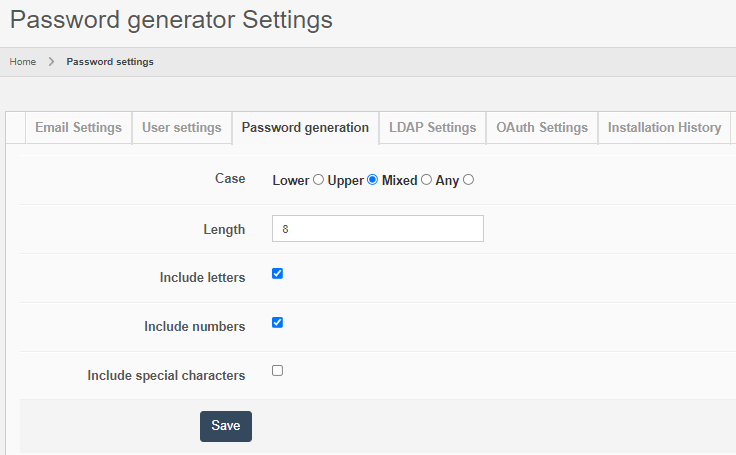Go to Home via breadcrumb link
This screenshot has width=736, height=455.
click(x=23, y=62)
